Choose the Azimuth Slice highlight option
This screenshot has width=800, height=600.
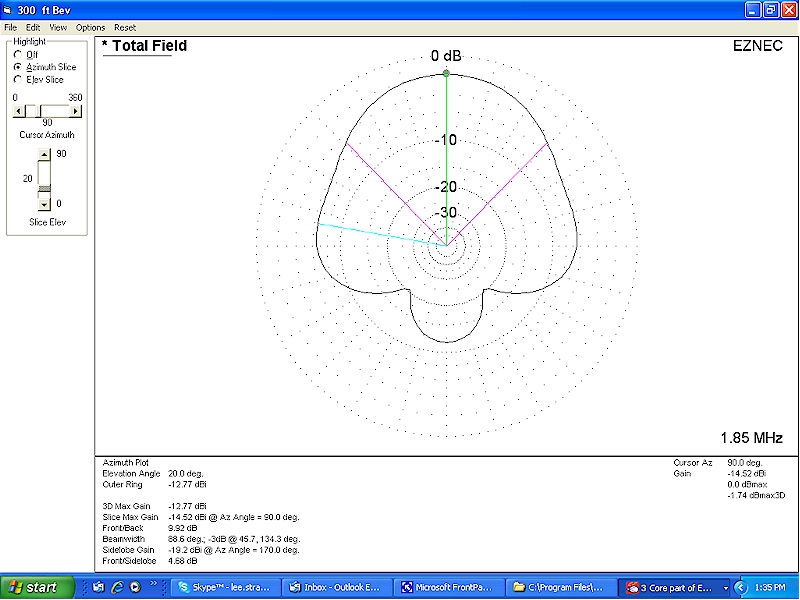pyautogui.click(x=17, y=67)
